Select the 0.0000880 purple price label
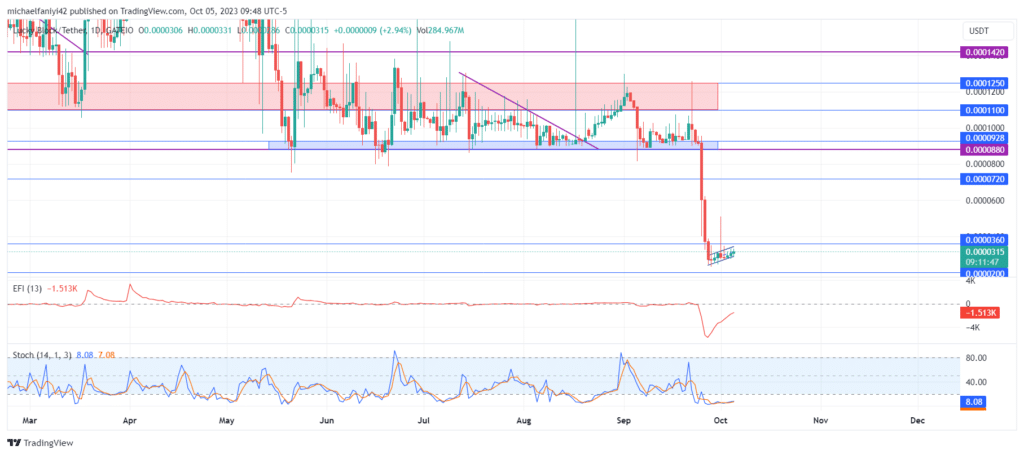 pos(985,149)
